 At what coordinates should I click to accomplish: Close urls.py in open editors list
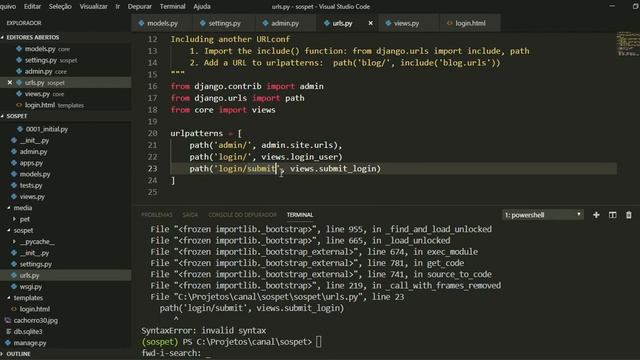coord(10,82)
